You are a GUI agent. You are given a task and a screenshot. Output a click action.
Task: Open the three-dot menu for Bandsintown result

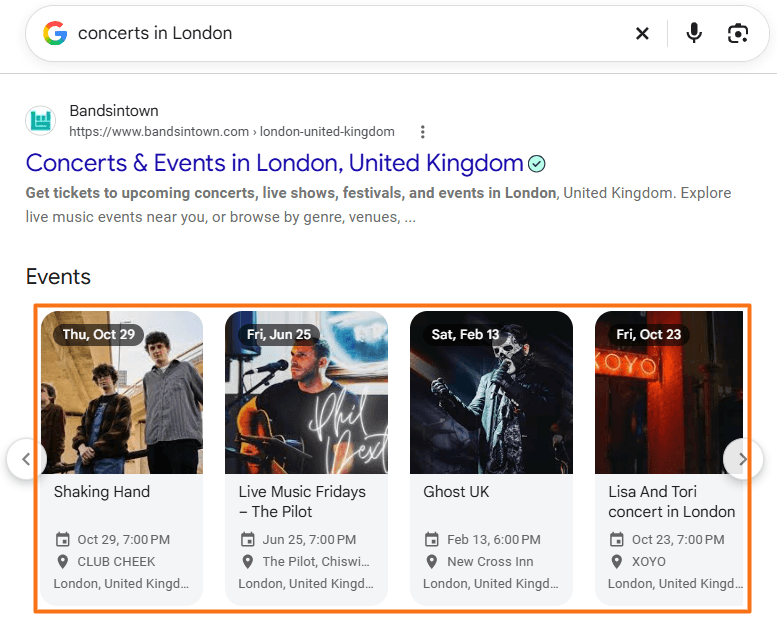(422, 132)
